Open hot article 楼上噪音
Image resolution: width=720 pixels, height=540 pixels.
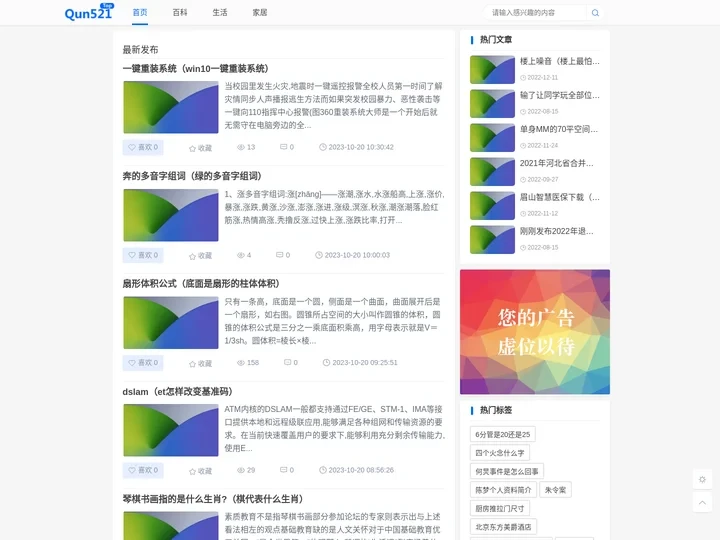click(x=559, y=61)
